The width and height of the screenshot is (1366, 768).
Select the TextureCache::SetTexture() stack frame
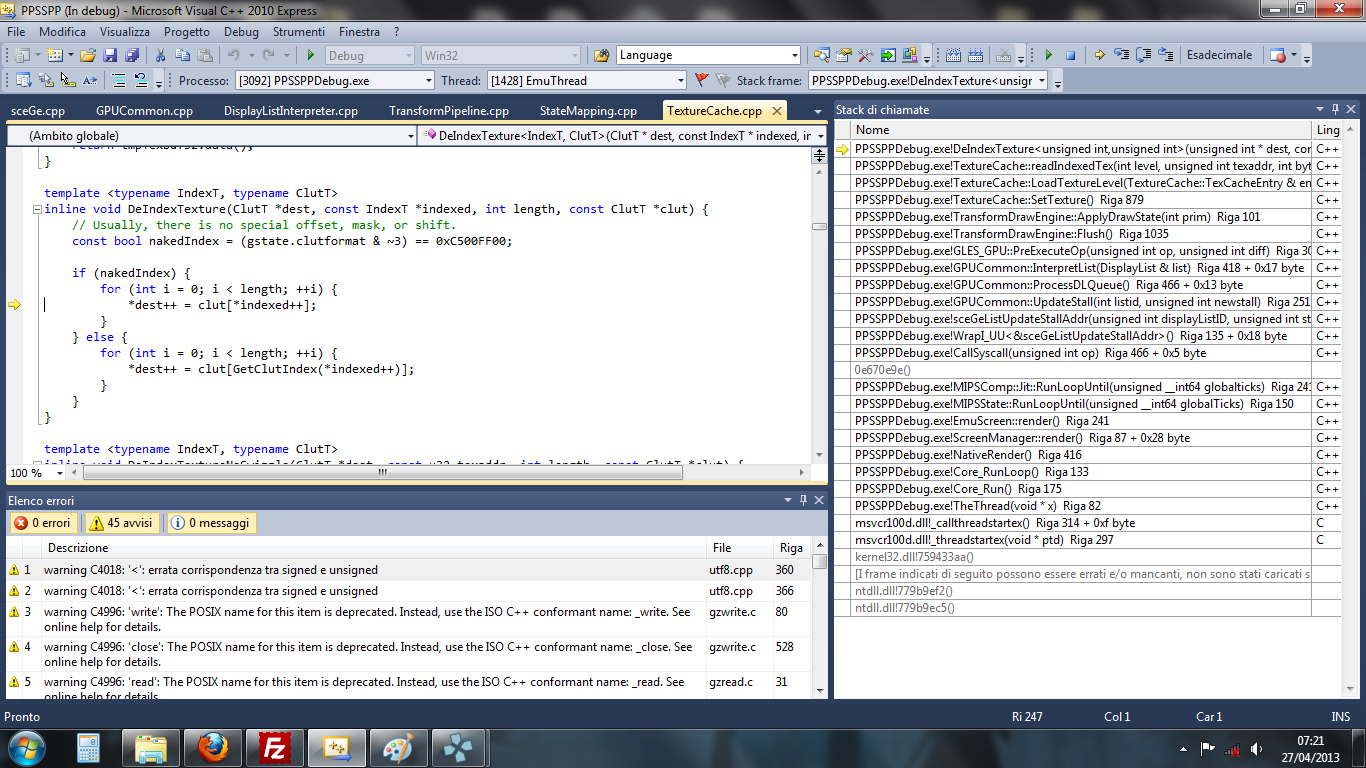tap(1081, 200)
